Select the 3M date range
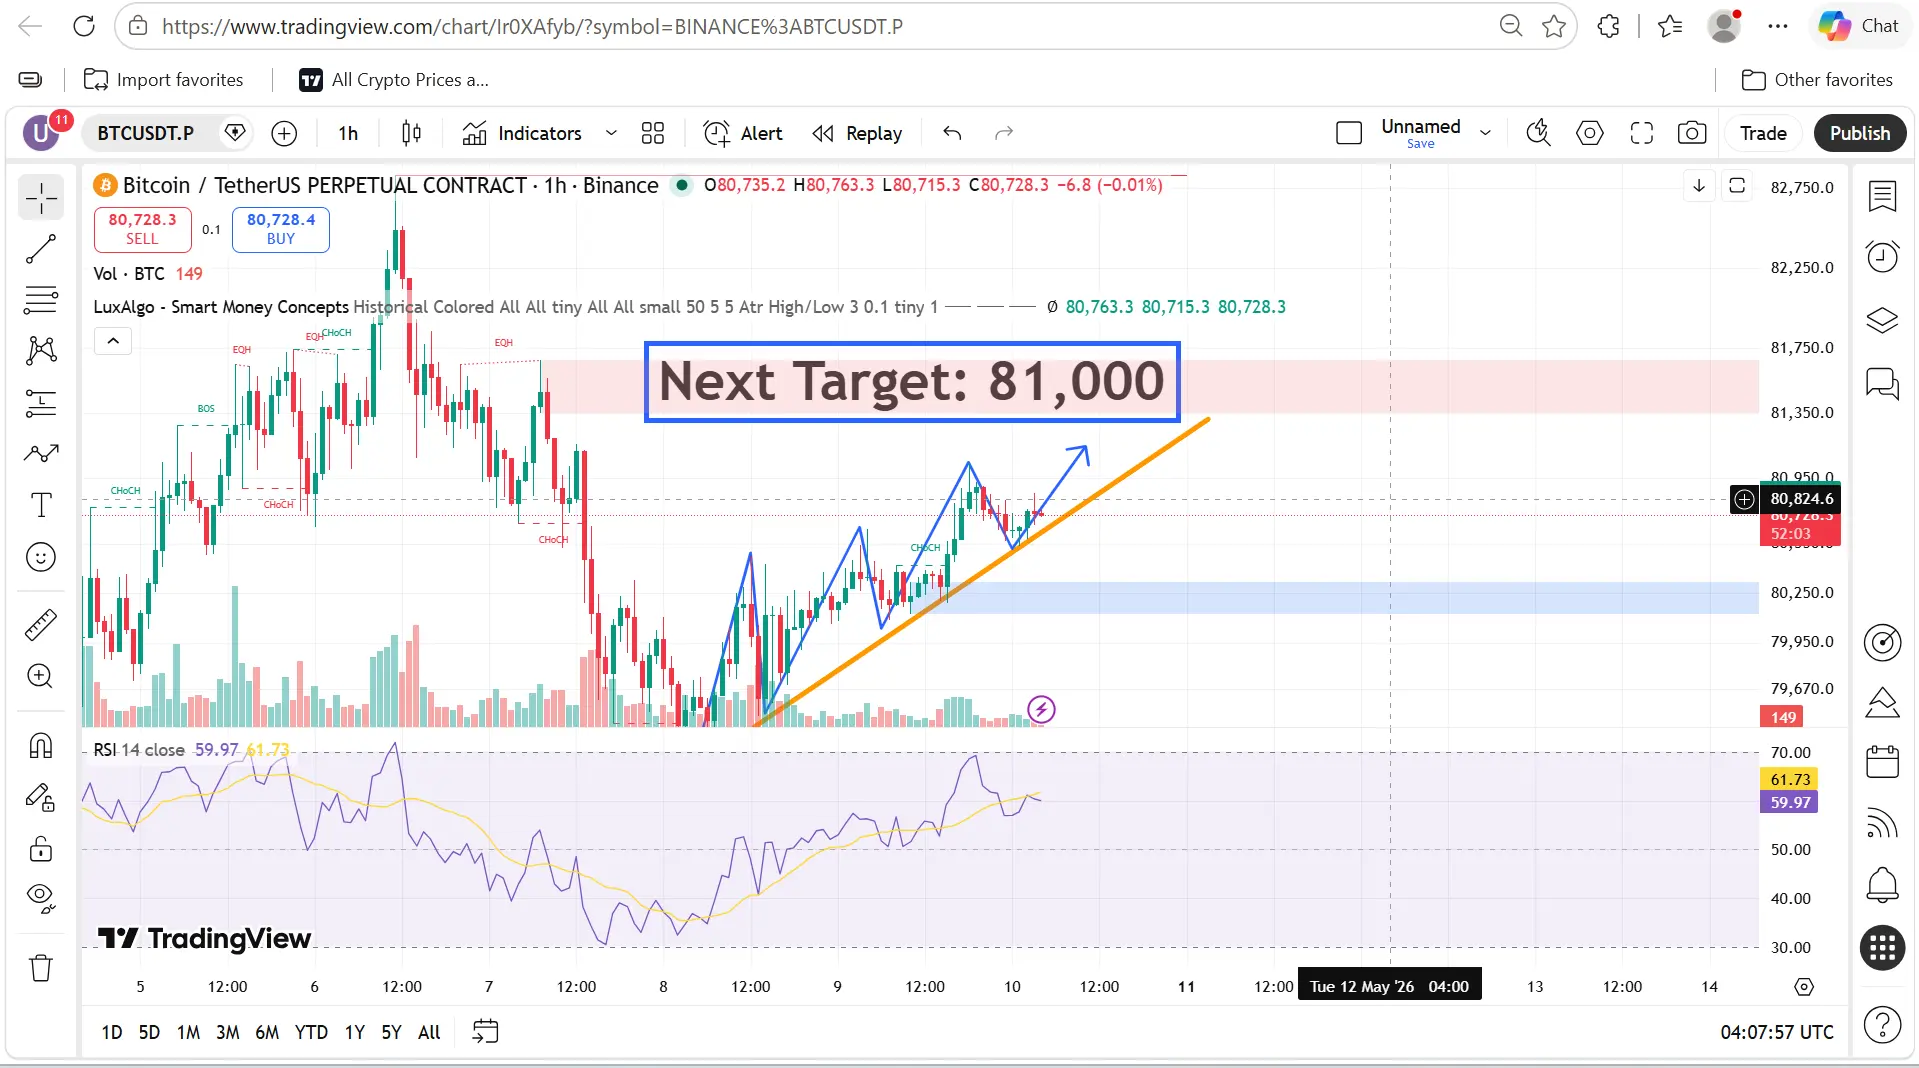This screenshot has width=1919, height=1068. pyautogui.click(x=227, y=1032)
